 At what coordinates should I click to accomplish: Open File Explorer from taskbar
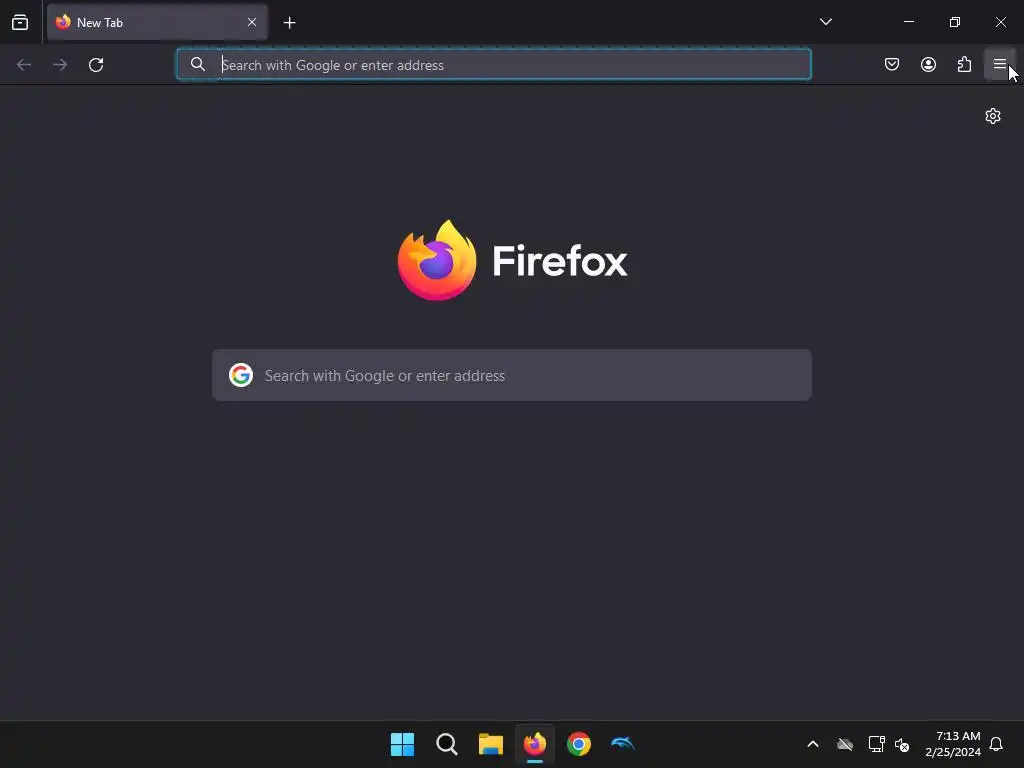click(490, 744)
